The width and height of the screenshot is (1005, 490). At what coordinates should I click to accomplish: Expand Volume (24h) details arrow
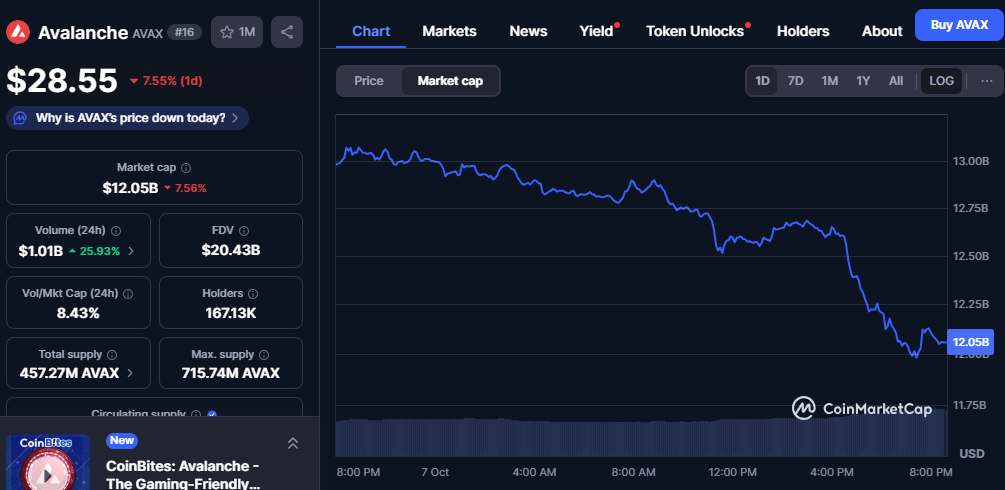point(131,251)
